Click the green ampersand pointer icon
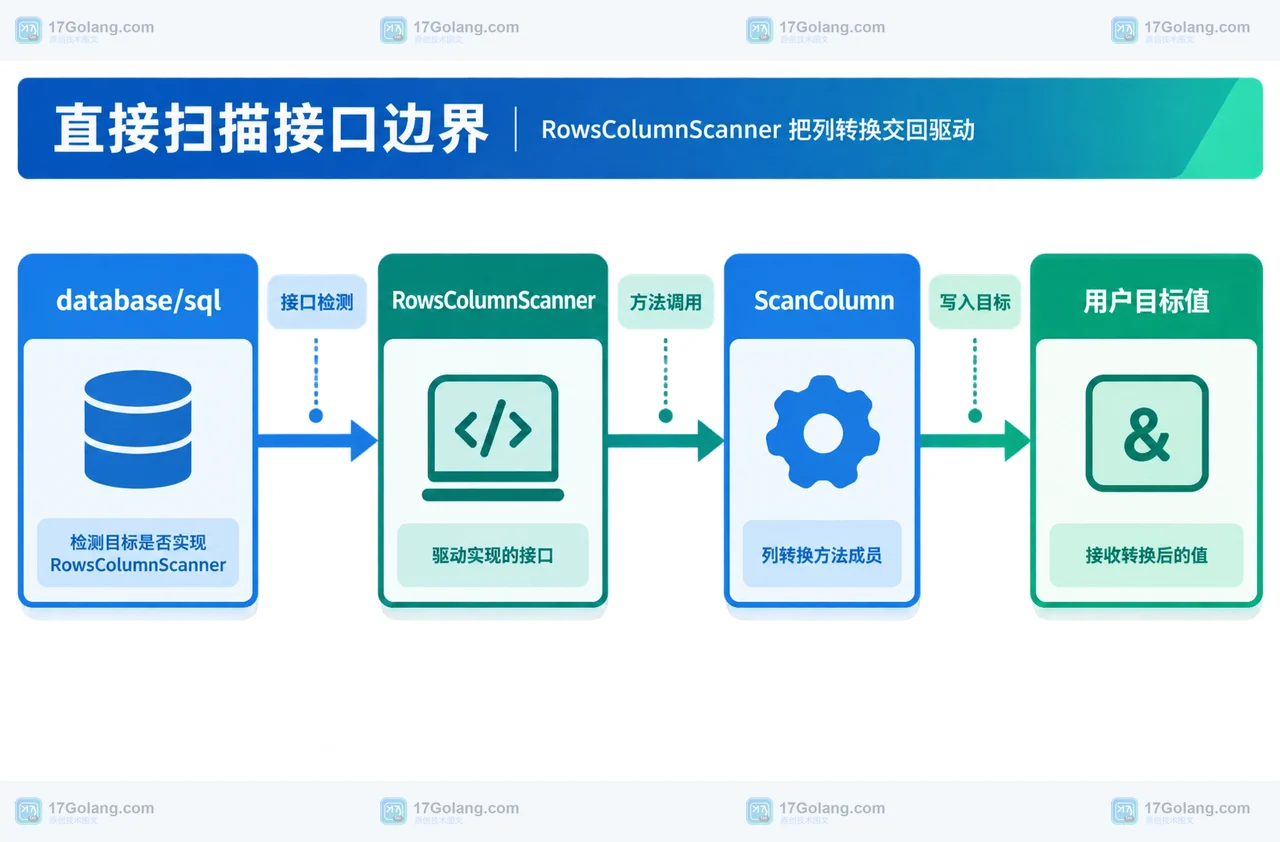This screenshot has height=842, width=1280. (1147, 433)
